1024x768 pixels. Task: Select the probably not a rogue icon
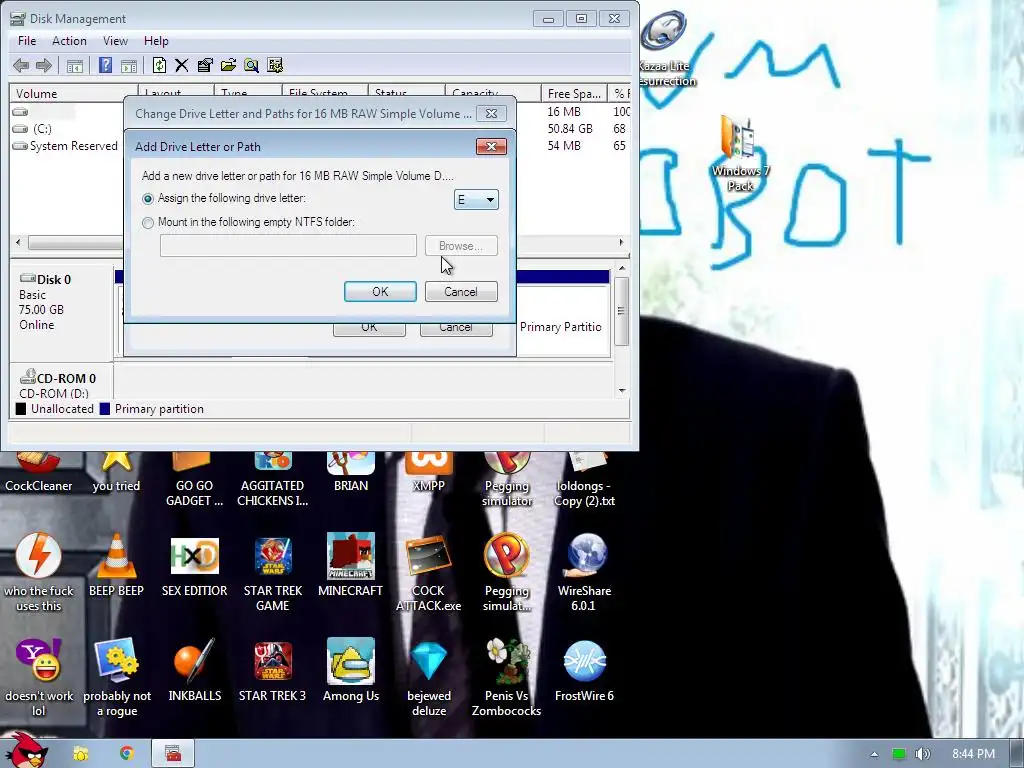click(x=117, y=678)
